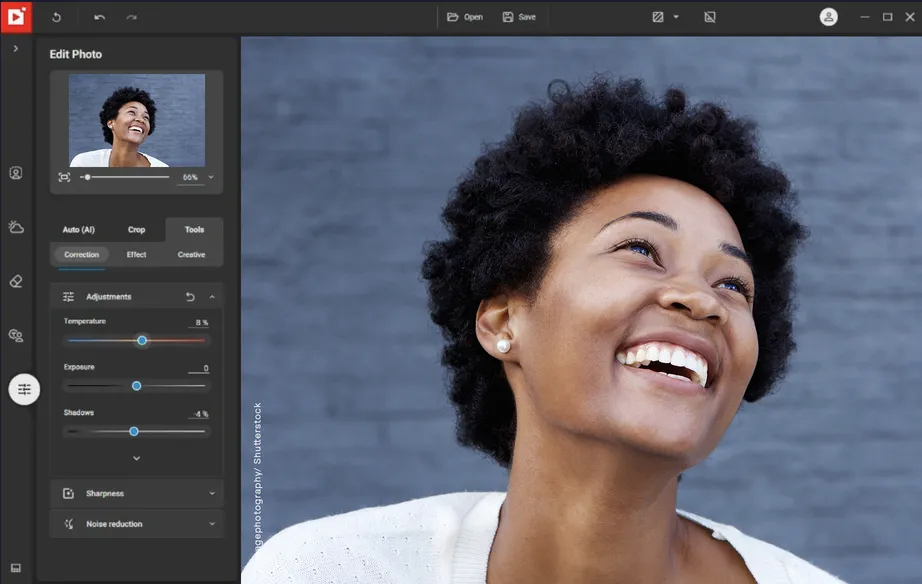
Task: Open the zoom percentage dropdown
Action: click(x=211, y=177)
